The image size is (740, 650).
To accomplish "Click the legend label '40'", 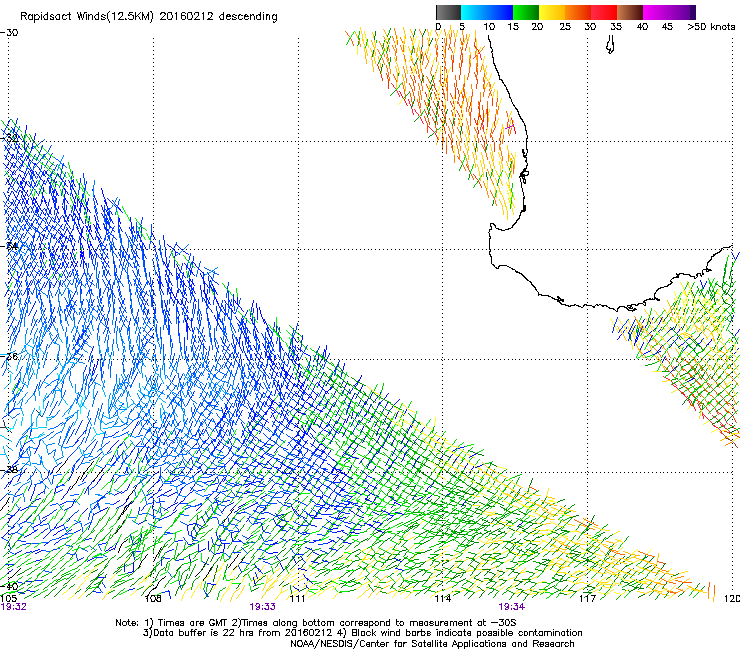I will coord(642,27).
